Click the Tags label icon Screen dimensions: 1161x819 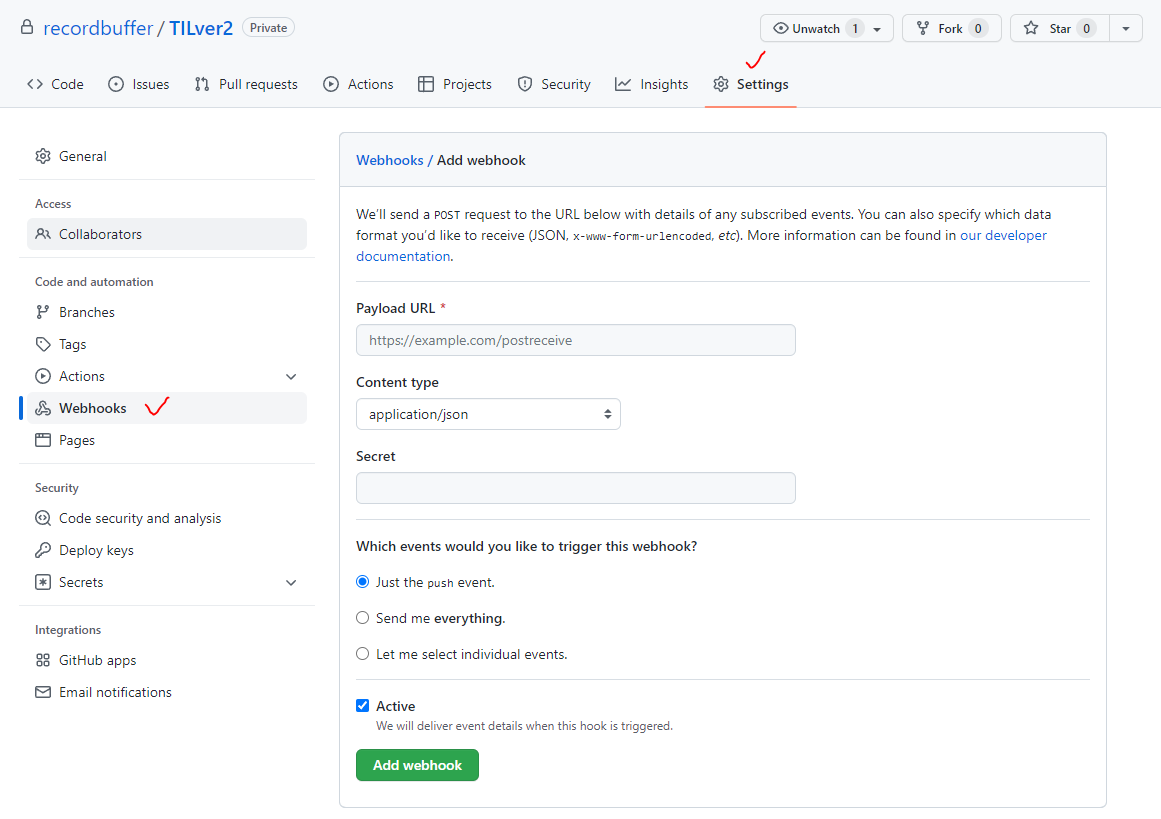click(43, 344)
